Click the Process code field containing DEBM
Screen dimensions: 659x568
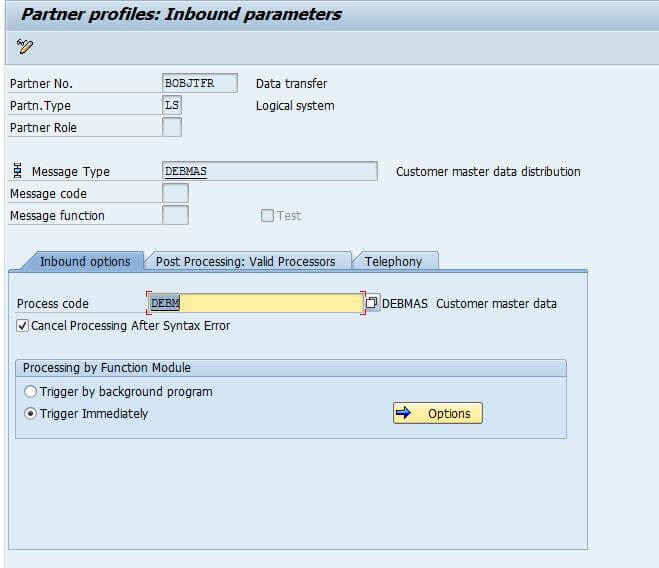coord(255,303)
